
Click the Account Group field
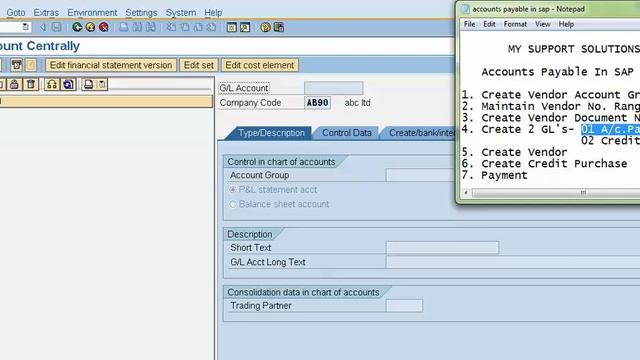coord(420,175)
